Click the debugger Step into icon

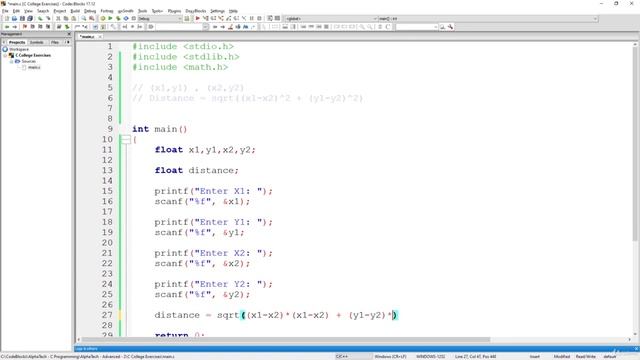click(221, 19)
